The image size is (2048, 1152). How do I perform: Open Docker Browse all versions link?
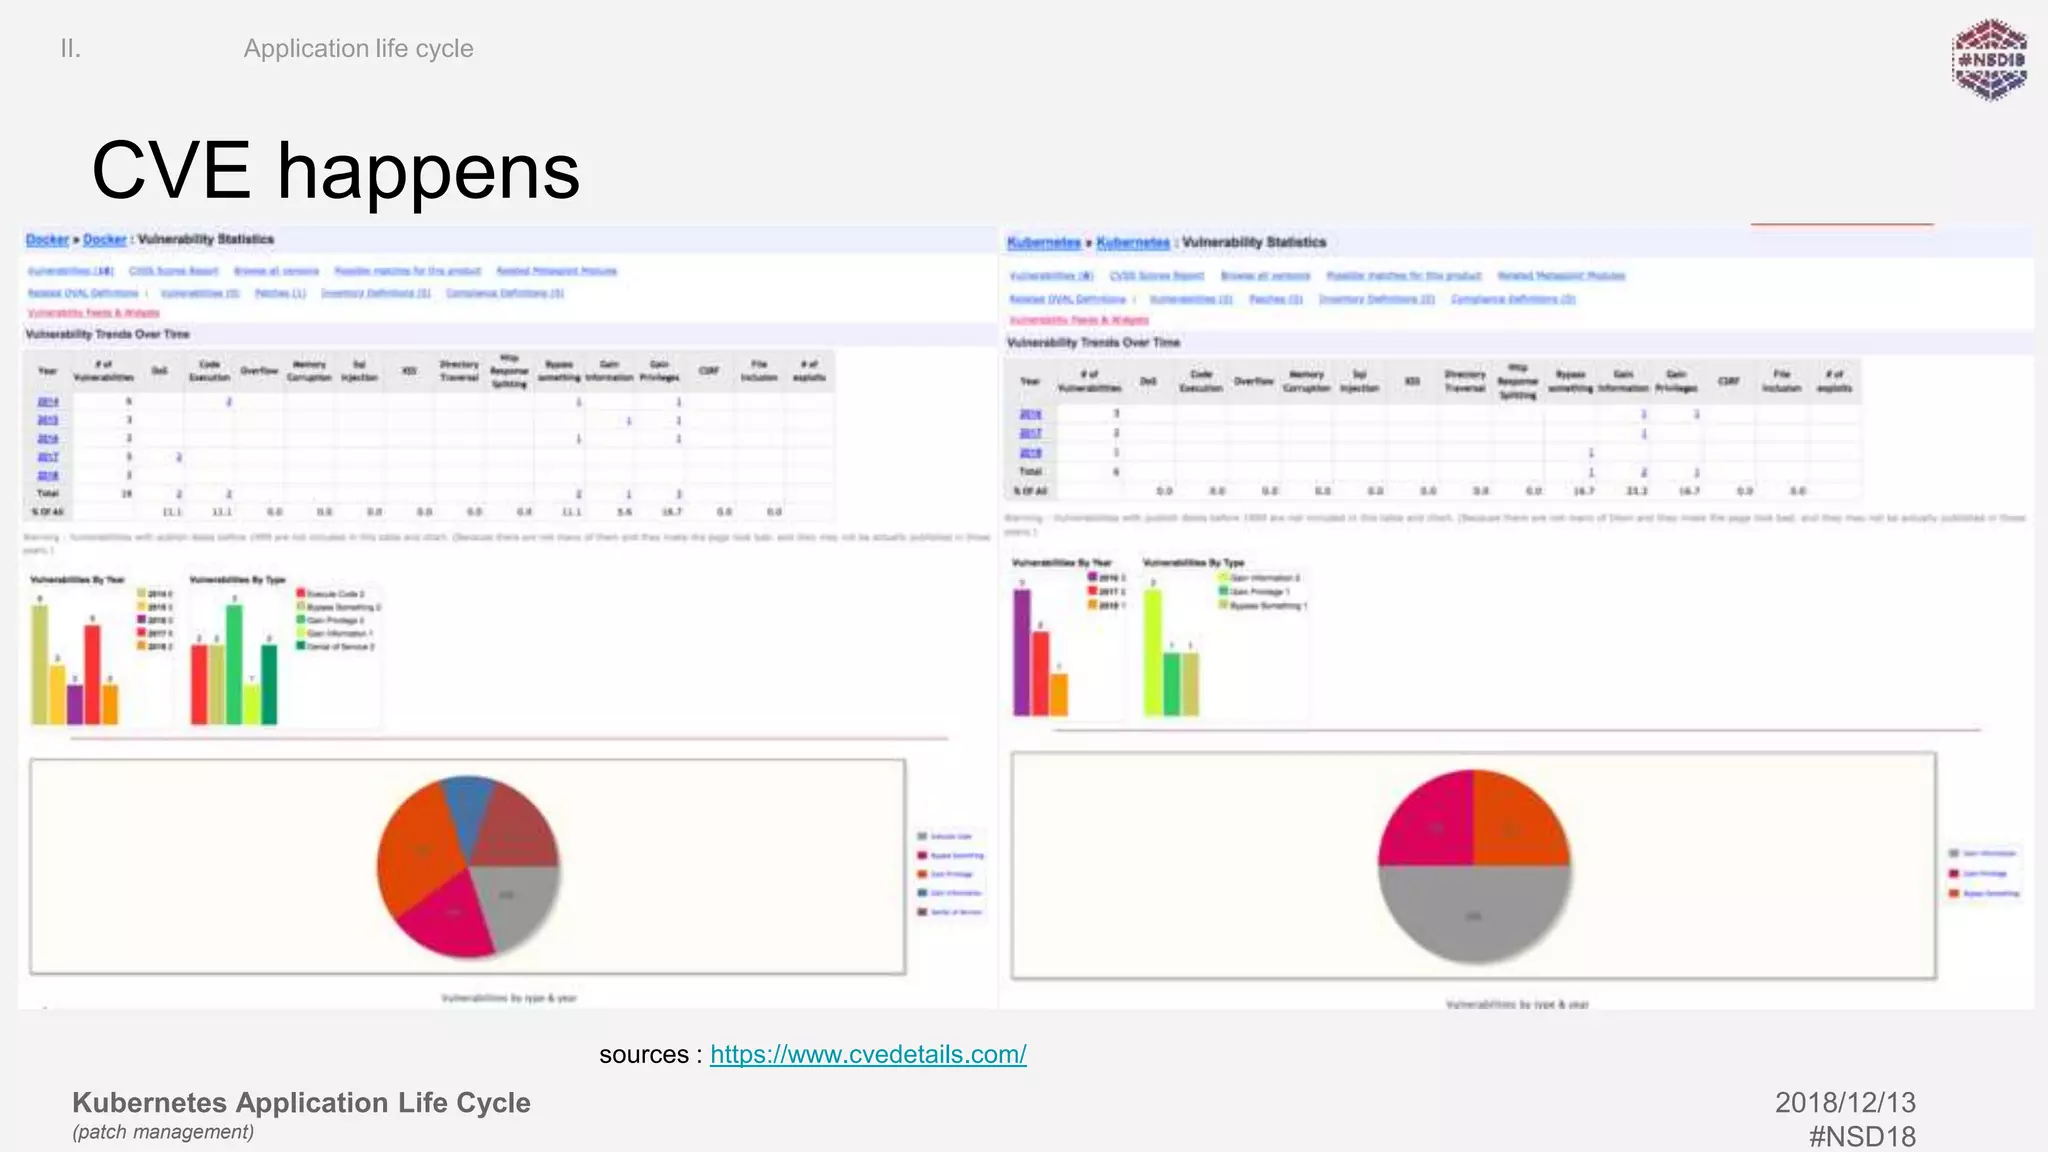pyautogui.click(x=277, y=271)
